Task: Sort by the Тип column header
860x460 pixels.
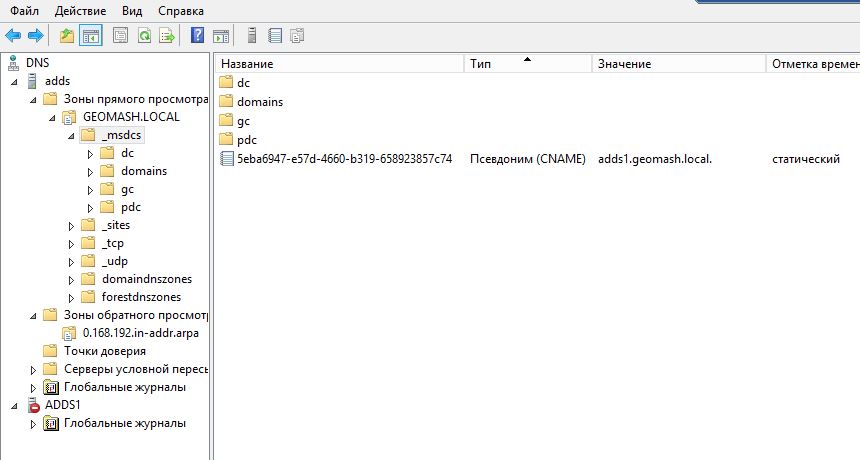Action: (528, 64)
